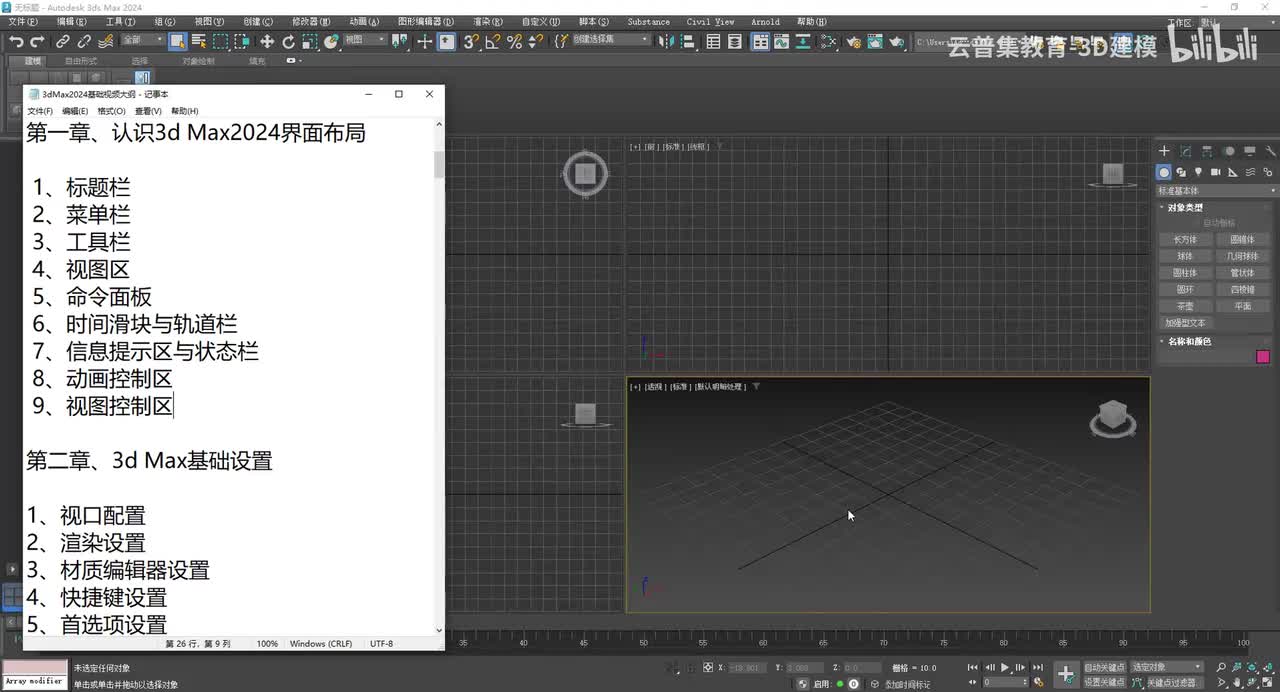Choose the Select and Scale tool
Image resolution: width=1280 pixels, height=692 pixels.
pos(310,41)
